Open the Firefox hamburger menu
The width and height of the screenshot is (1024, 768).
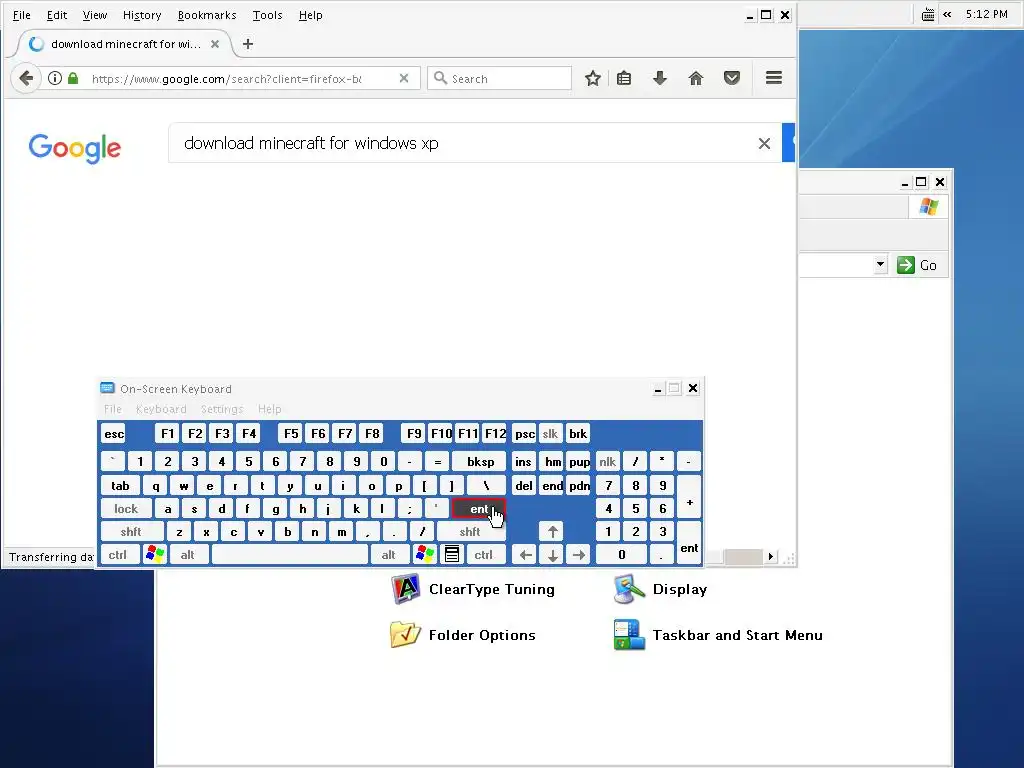[774, 78]
